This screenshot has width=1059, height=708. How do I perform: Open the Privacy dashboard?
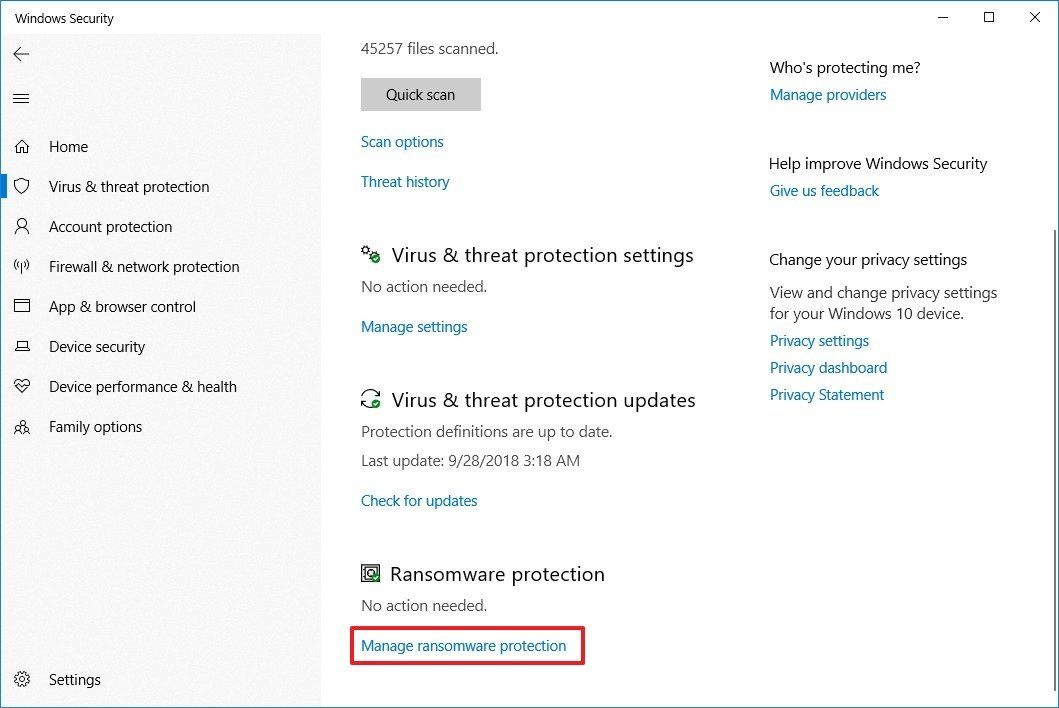pyautogui.click(x=828, y=367)
